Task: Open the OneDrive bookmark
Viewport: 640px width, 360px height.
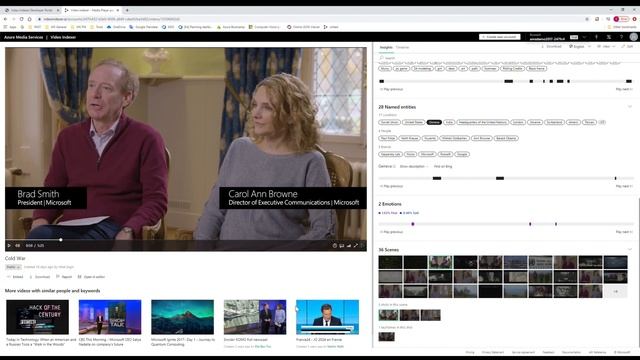Action: coord(116,27)
